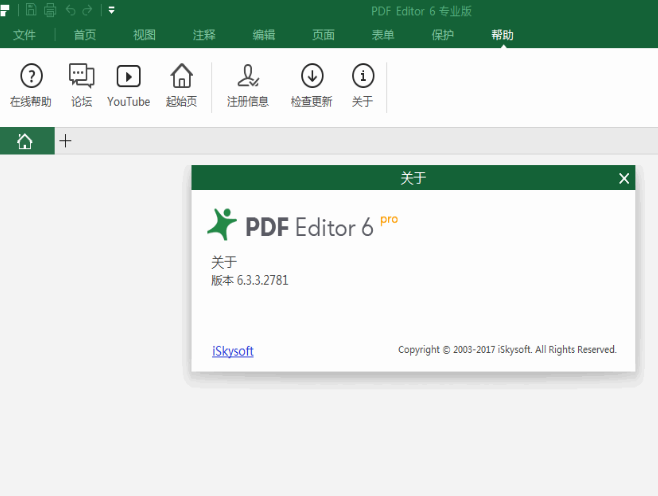The image size is (658, 496).
Task: Click the PDF Editor 6 专业版 window title
Action: 421,11
